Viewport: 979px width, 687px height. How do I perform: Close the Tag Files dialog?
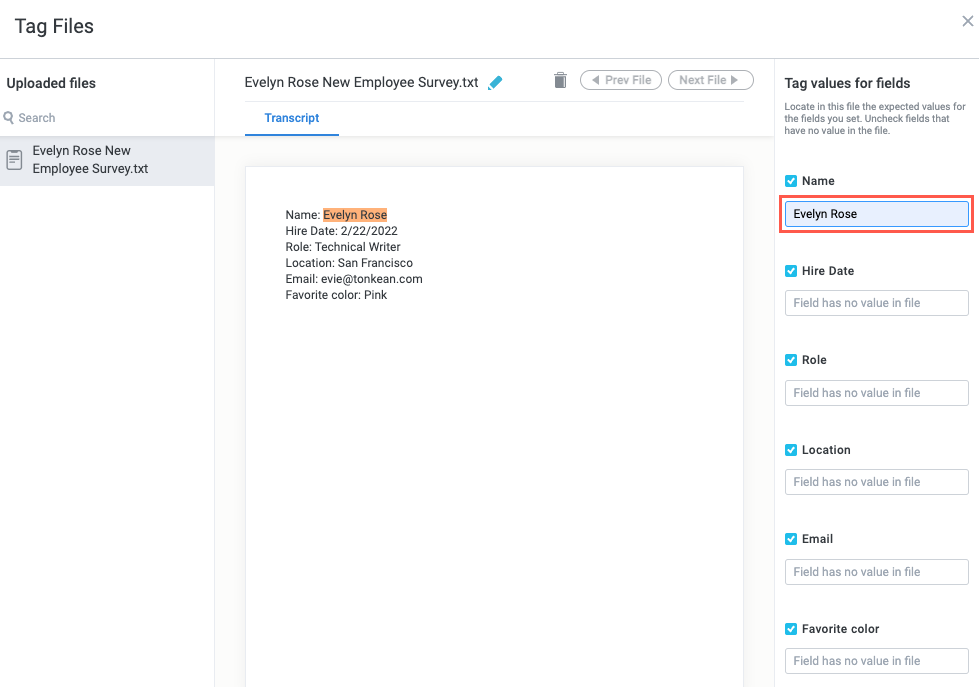click(x=967, y=20)
